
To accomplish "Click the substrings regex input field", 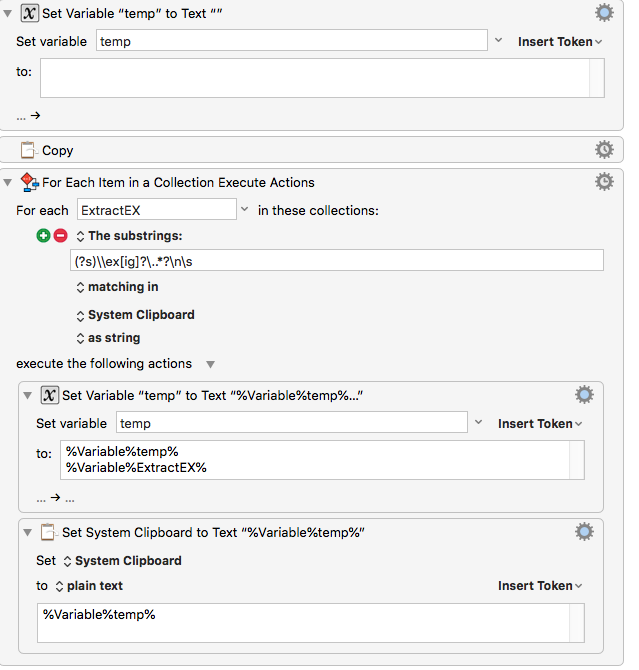I will coord(336,260).
